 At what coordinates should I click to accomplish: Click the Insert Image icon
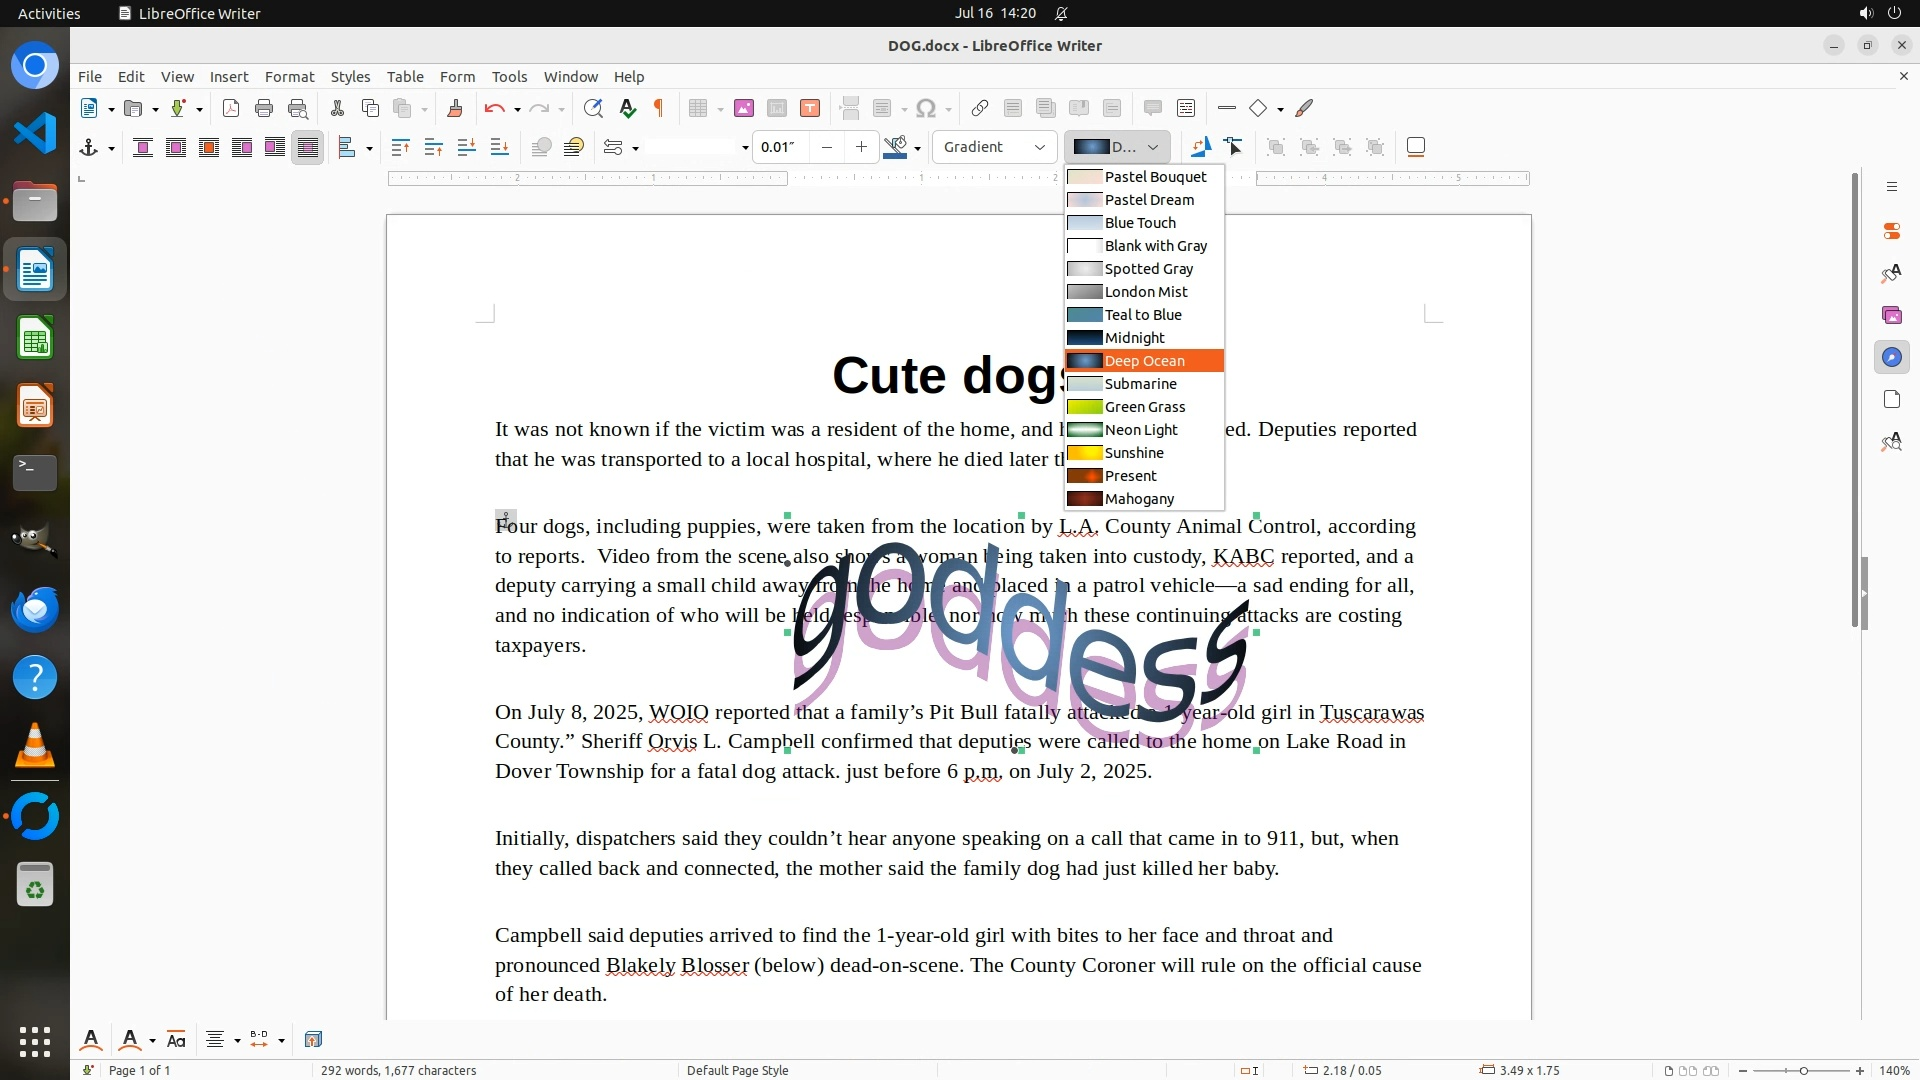[x=743, y=108]
